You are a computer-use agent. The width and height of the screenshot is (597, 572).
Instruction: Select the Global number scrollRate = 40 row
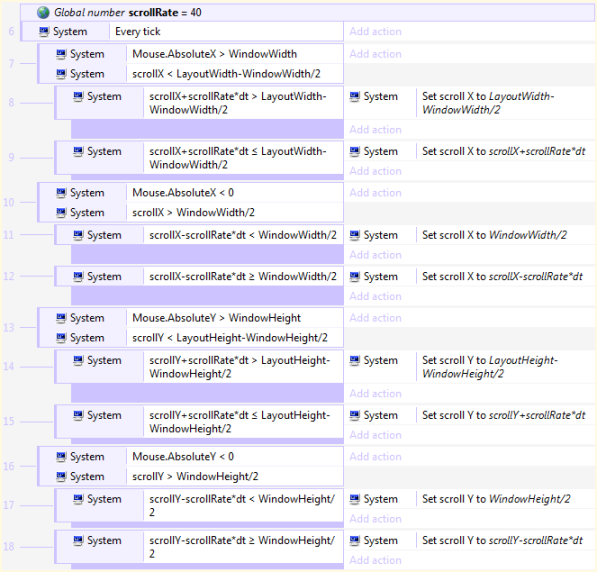pyautogui.click(x=308, y=13)
